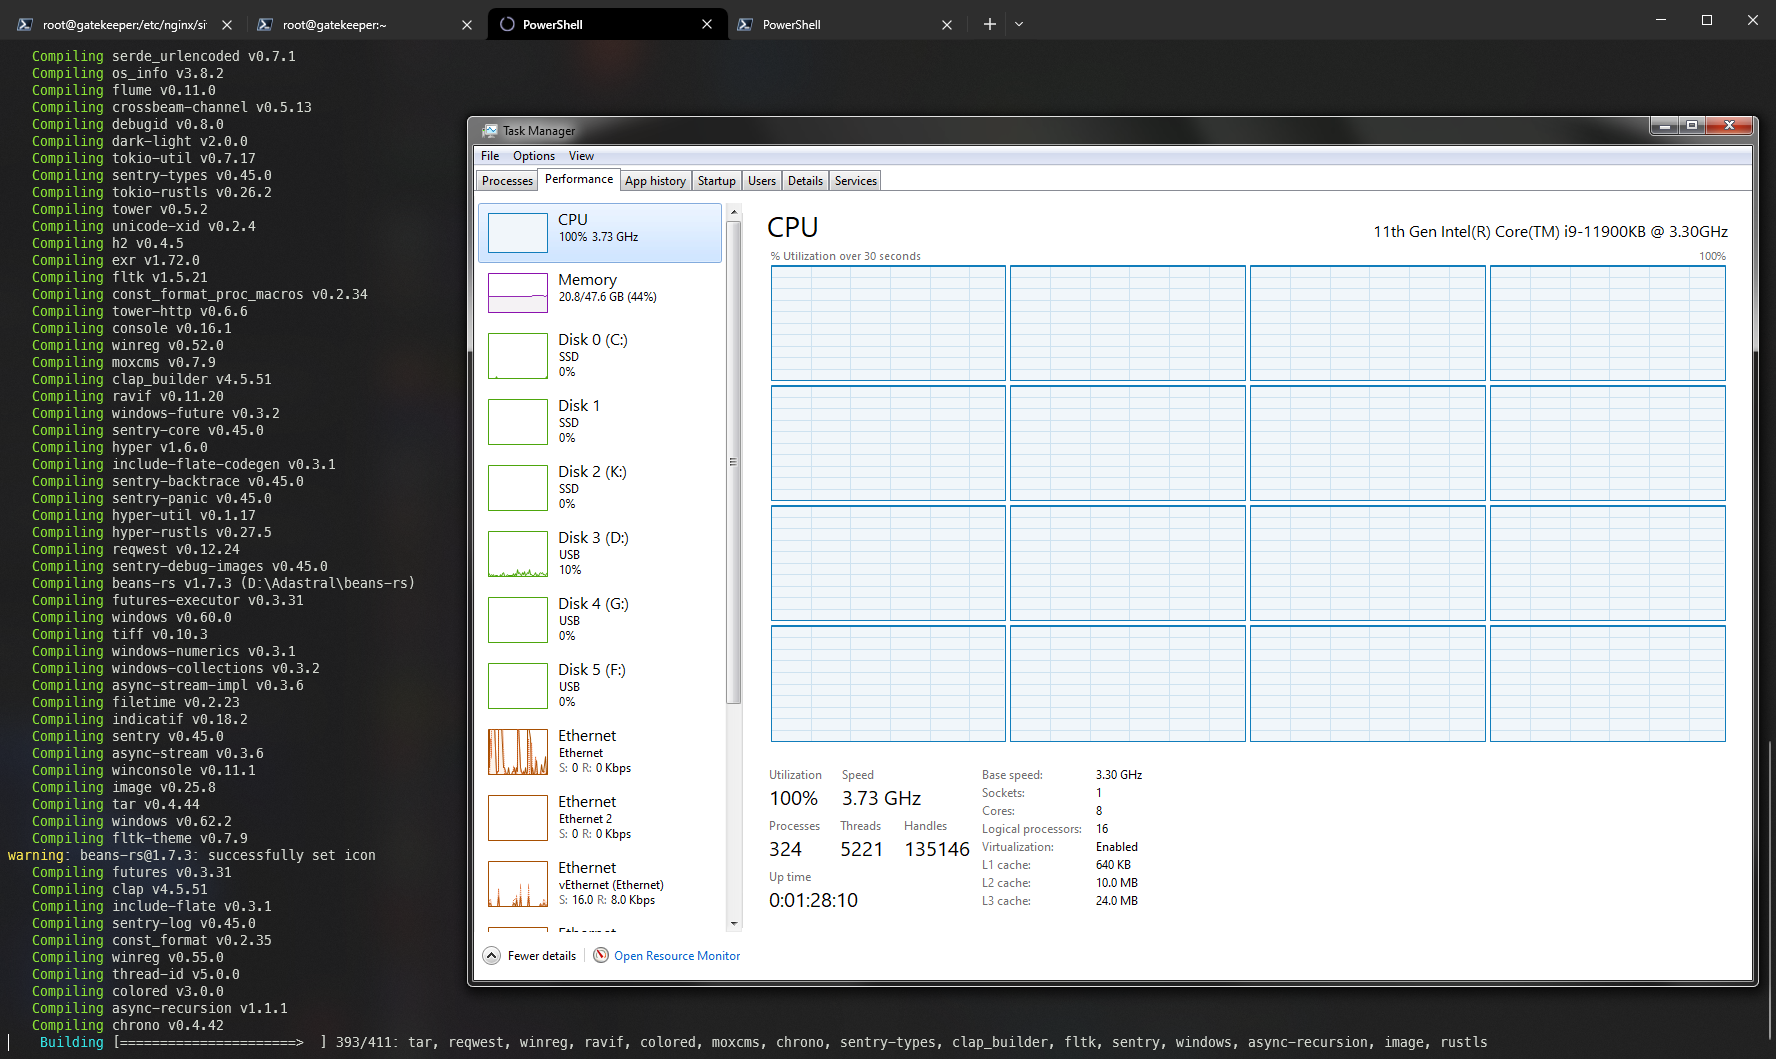Close the active PowerShell tab

coord(707,24)
